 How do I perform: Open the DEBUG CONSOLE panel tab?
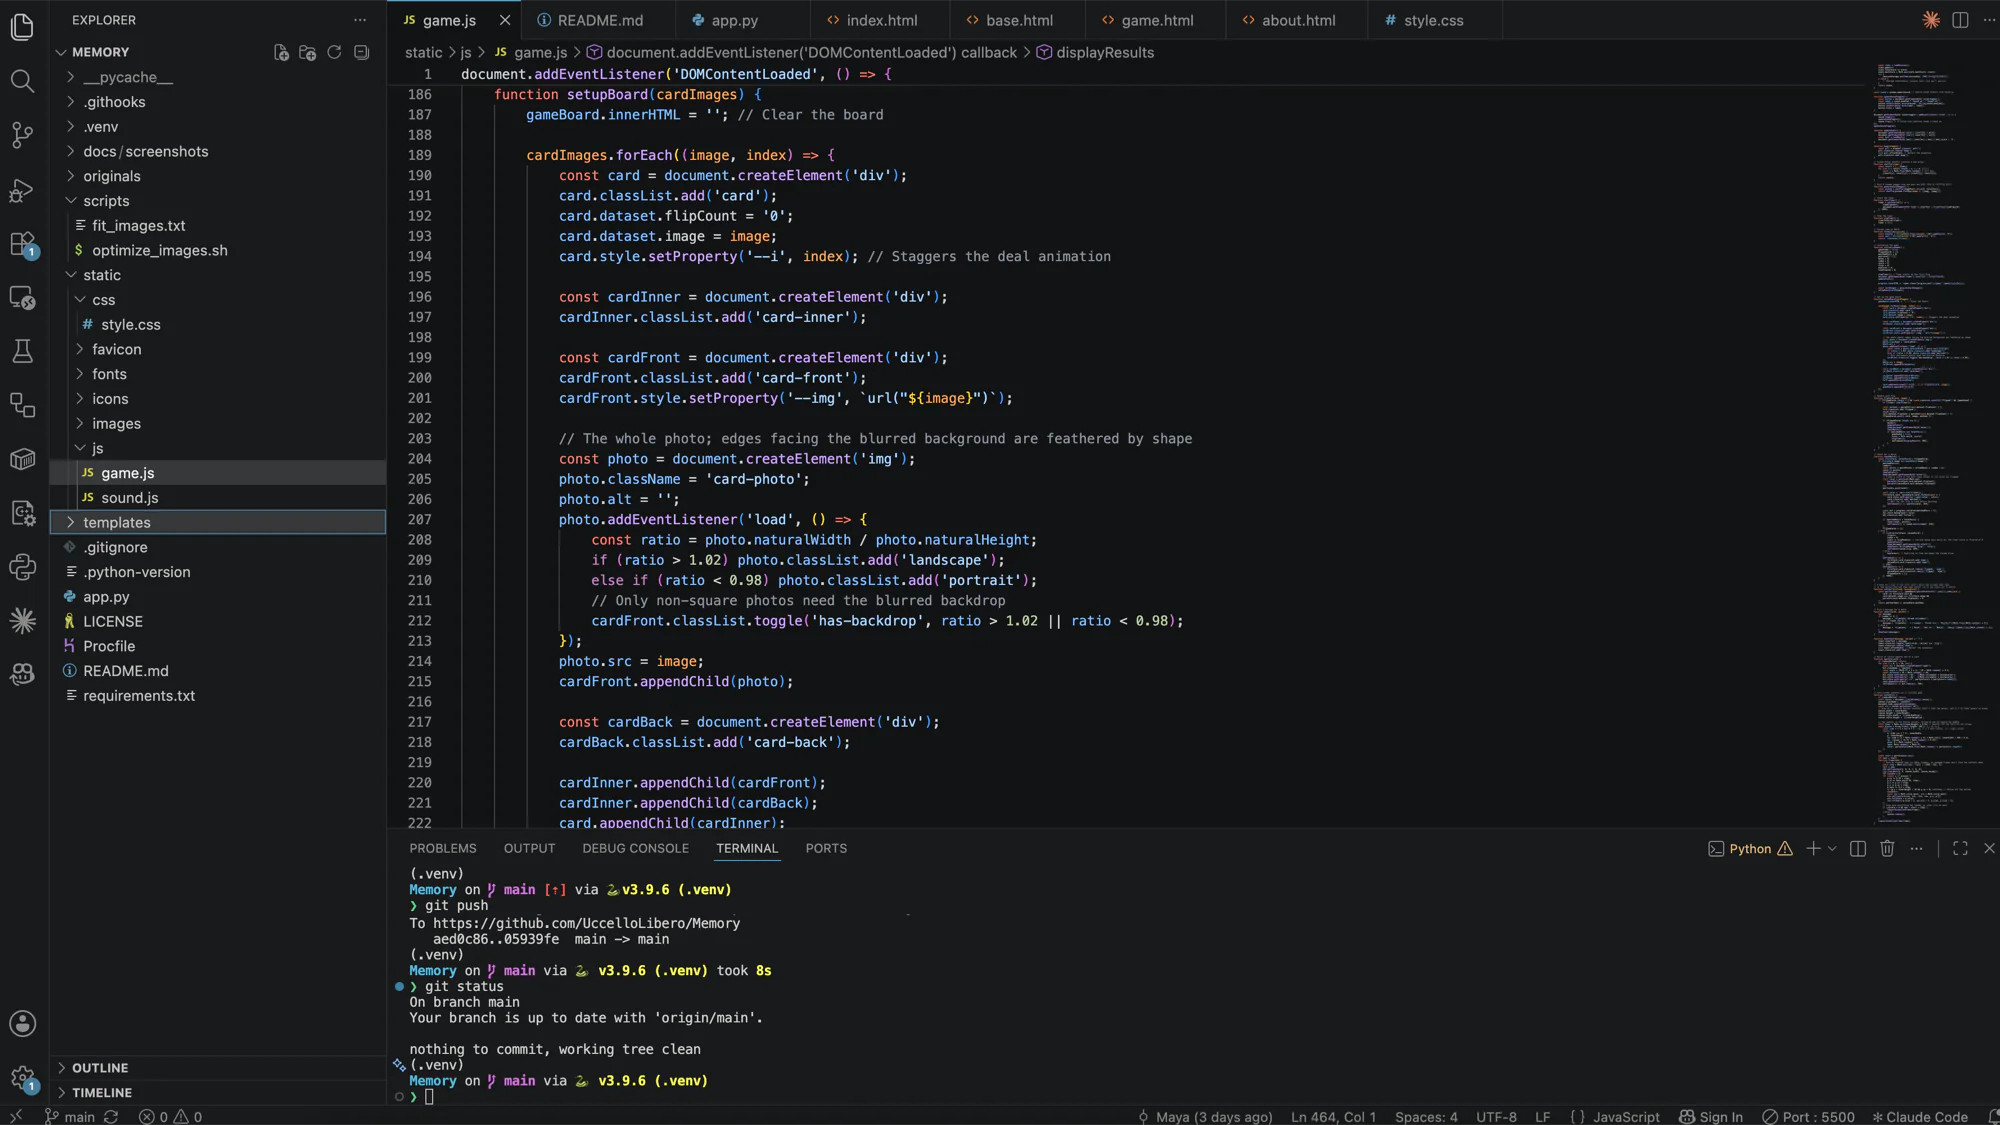pyautogui.click(x=635, y=848)
